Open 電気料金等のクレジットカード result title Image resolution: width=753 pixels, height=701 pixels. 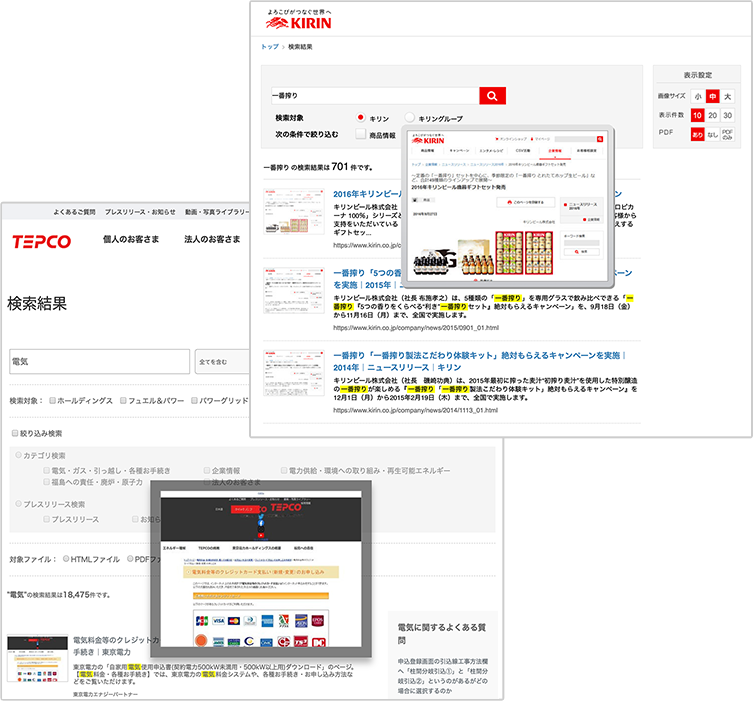[x=116, y=646]
